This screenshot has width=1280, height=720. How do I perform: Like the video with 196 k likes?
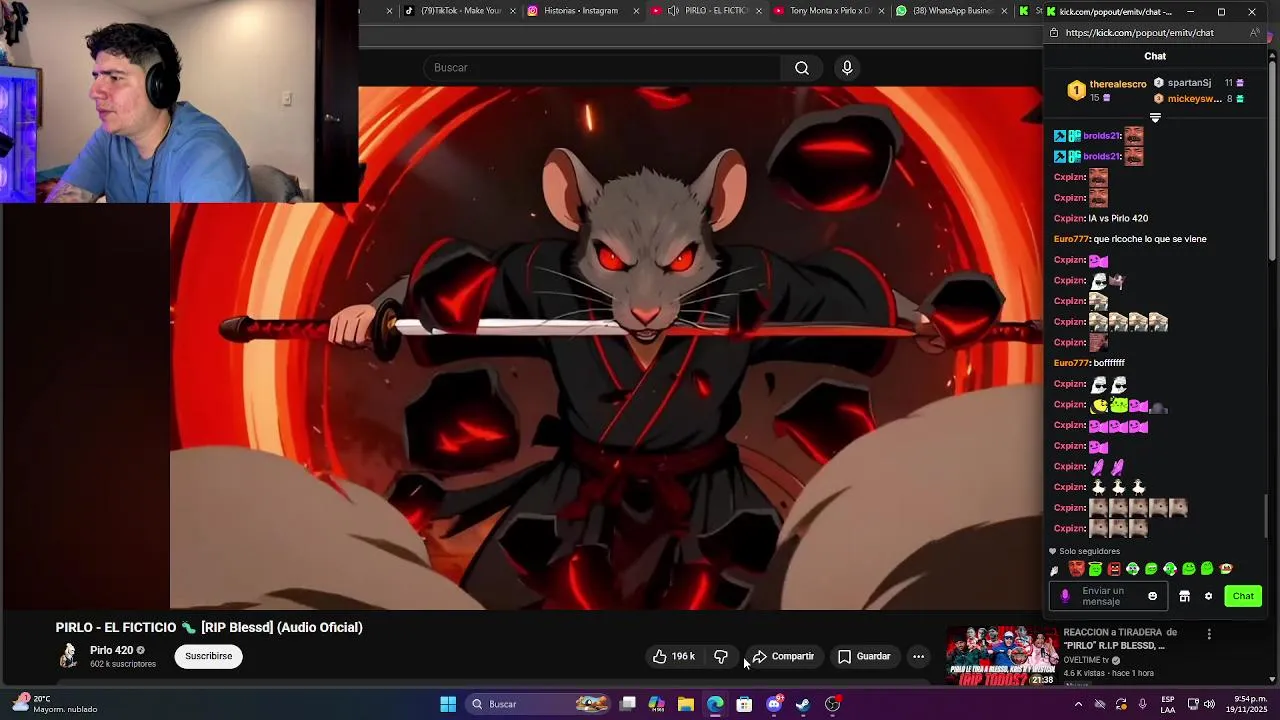[673, 656]
